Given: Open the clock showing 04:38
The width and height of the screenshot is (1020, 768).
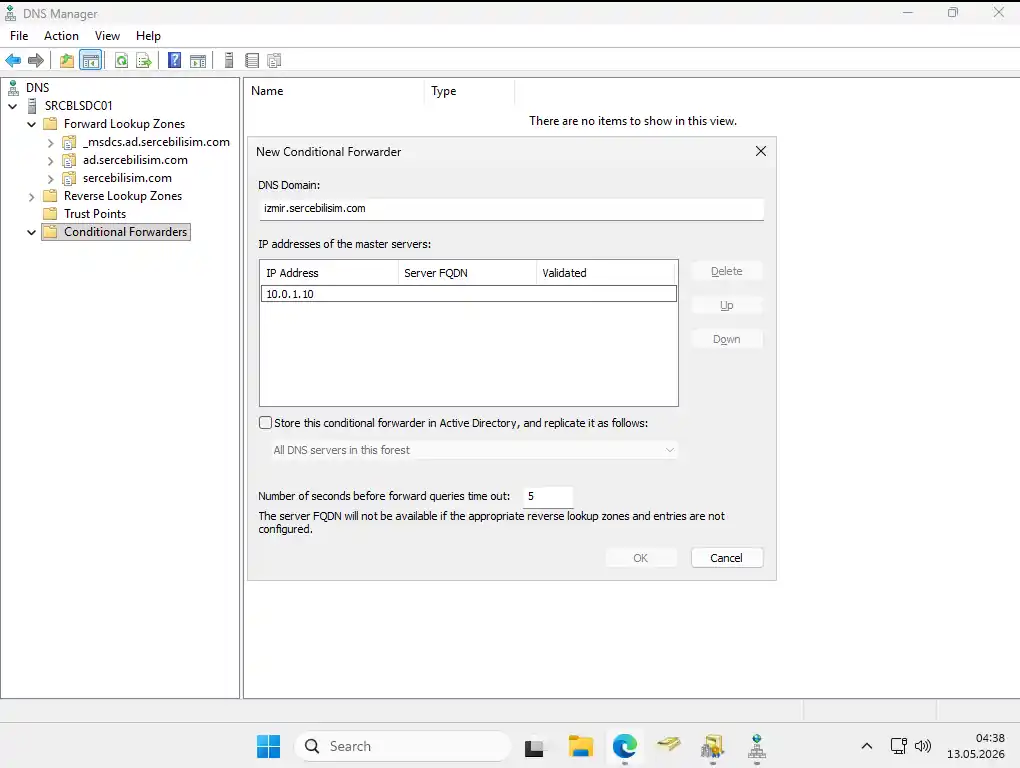Looking at the screenshot, I should click(976, 746).
